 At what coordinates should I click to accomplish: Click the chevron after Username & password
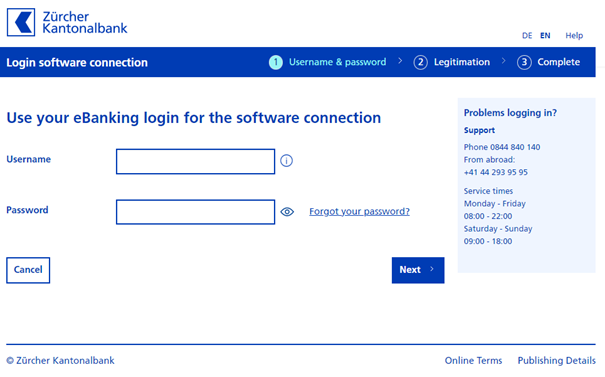(400, 61)
